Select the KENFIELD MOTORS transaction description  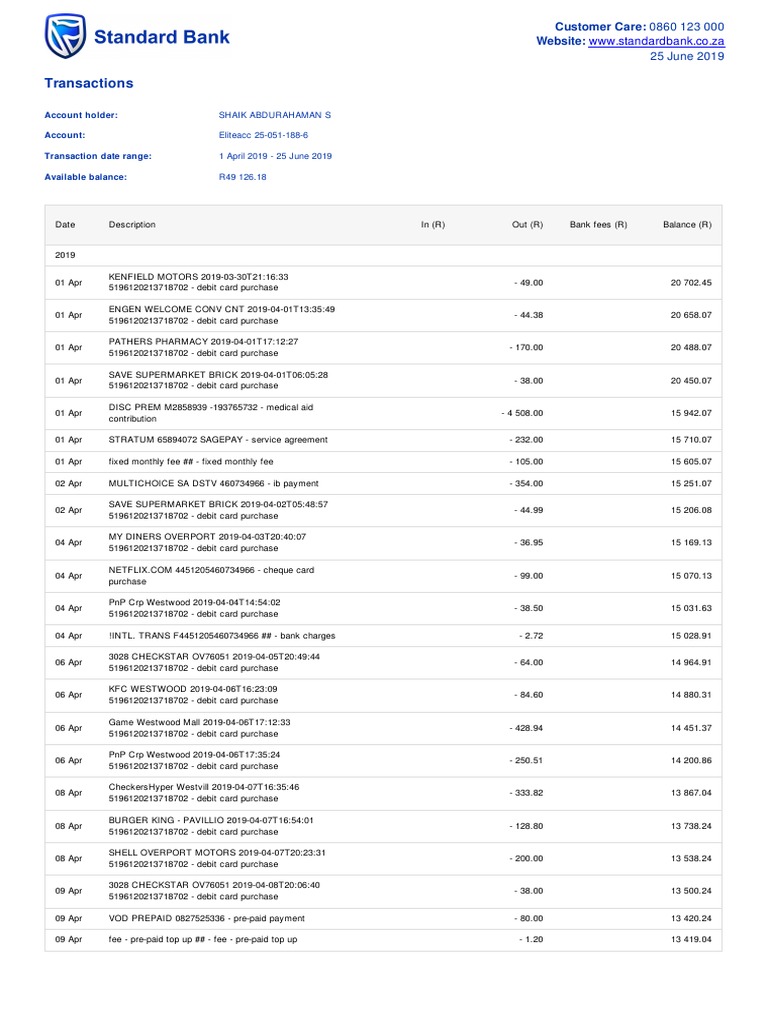click(x=199, y=282)
